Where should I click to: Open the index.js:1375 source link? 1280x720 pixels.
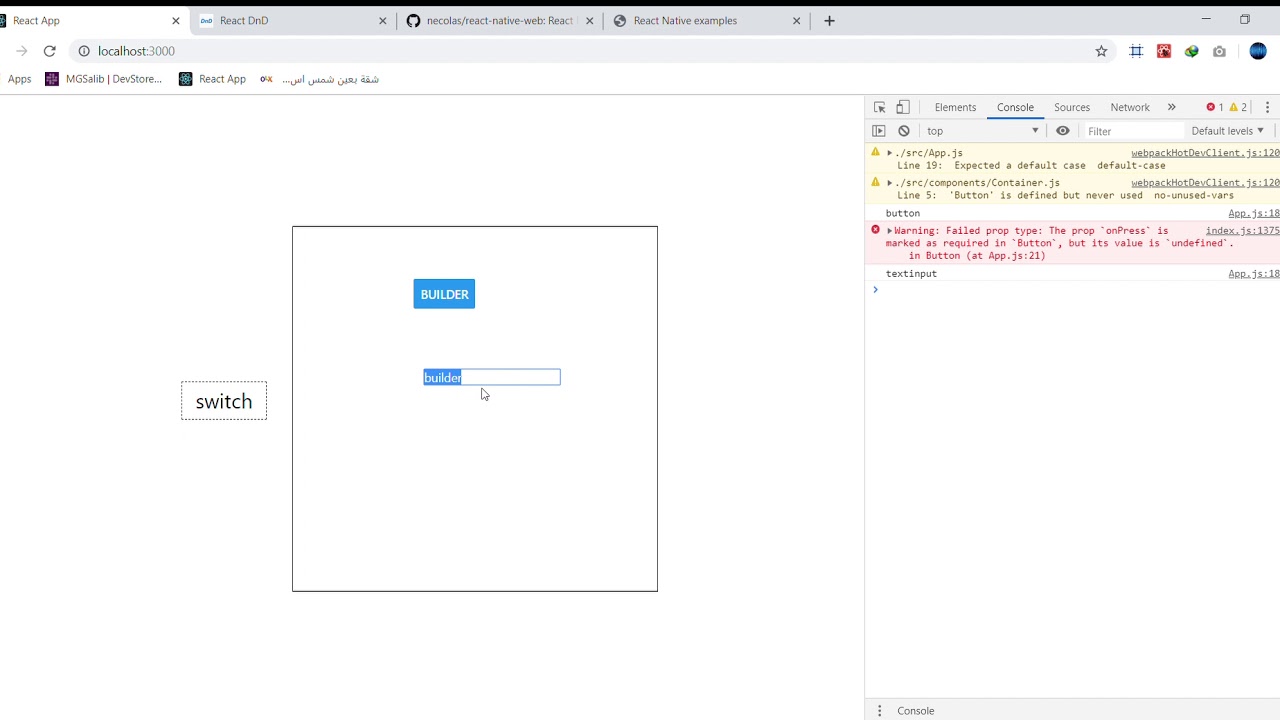pyautogui.click(x=1242, y=231)
